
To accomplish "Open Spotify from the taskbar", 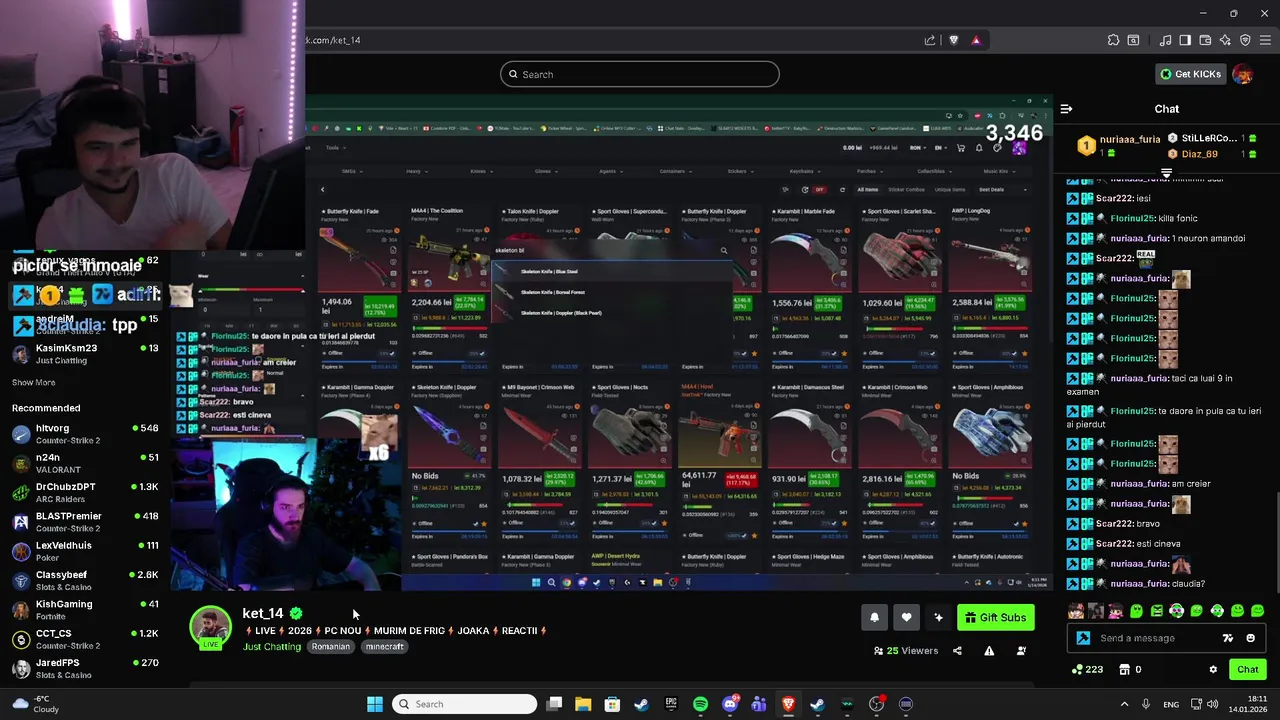I will coord(700,704).
